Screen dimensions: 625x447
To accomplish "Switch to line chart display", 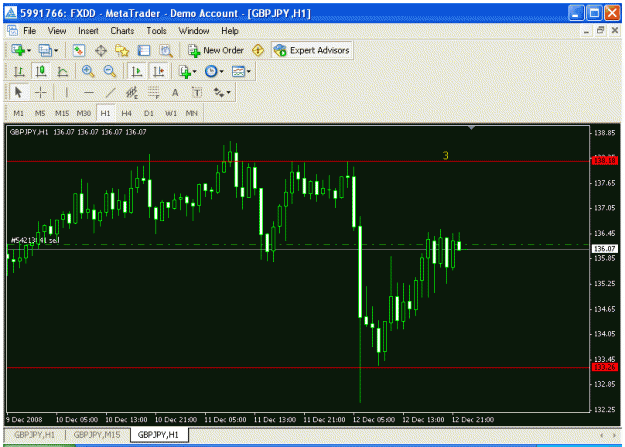I will pos(63,72).
